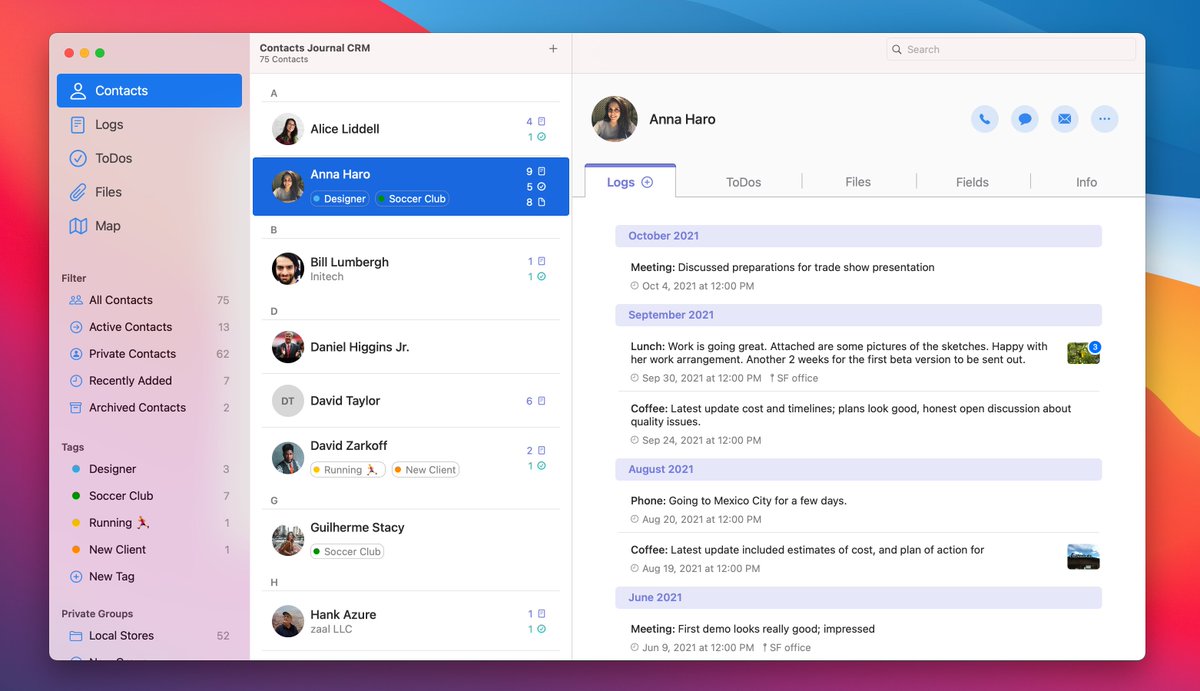
Task: Click Anna Haro's Designer tag in list
Action: (x=340, y=199)
